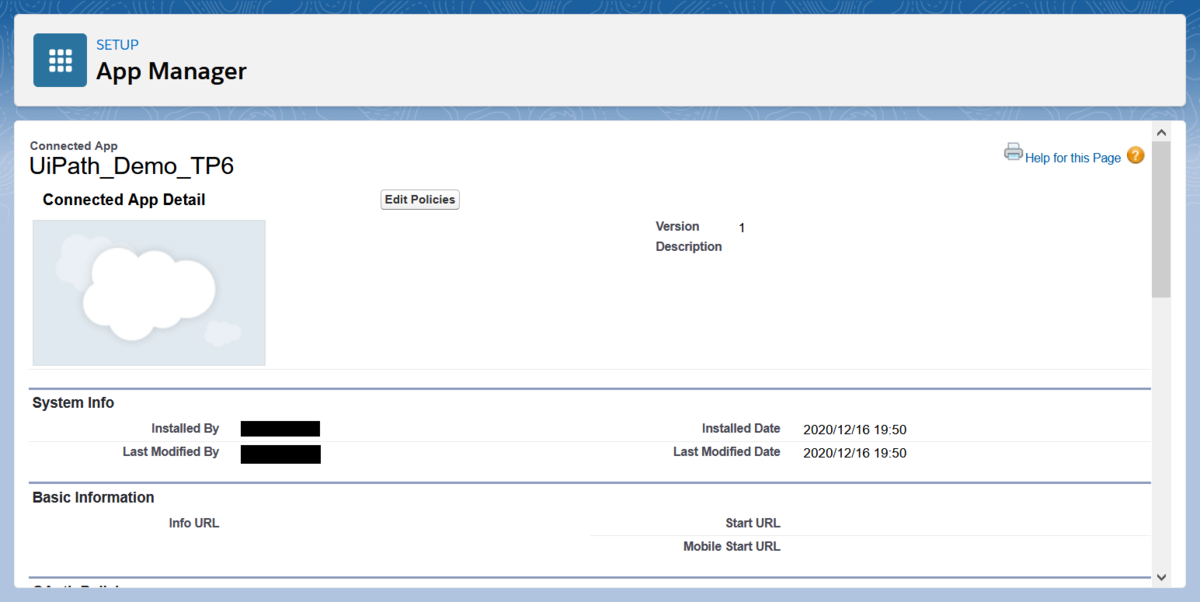Screen dimensions: 1200x602
Task: Click the Connected App Detail heading
Action: (x=124, y=200)
